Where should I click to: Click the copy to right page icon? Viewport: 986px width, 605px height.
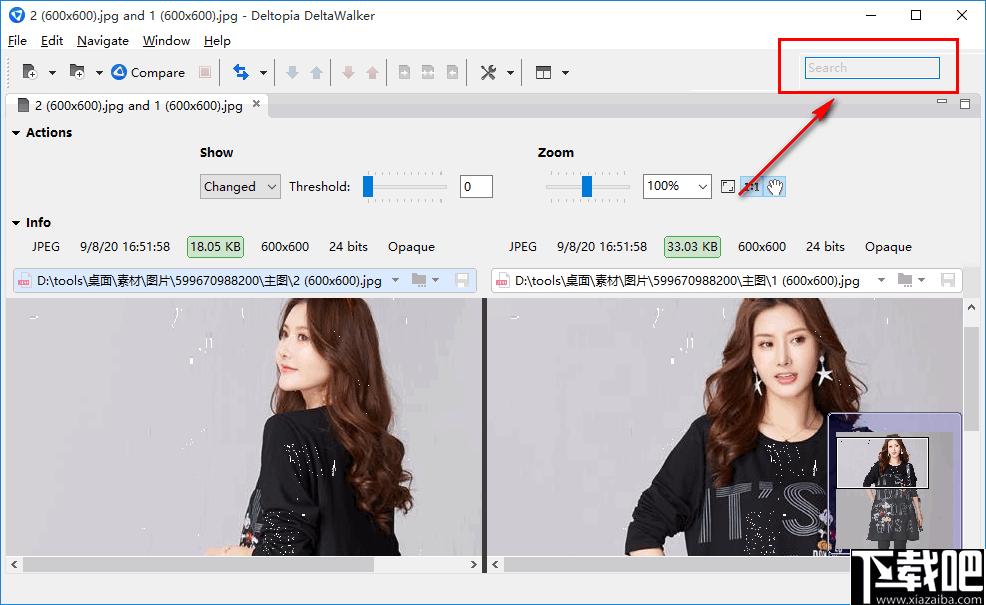pos(404,72)
